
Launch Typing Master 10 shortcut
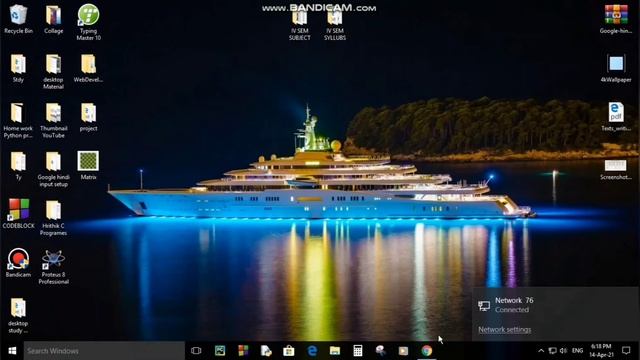click(89, 22)
